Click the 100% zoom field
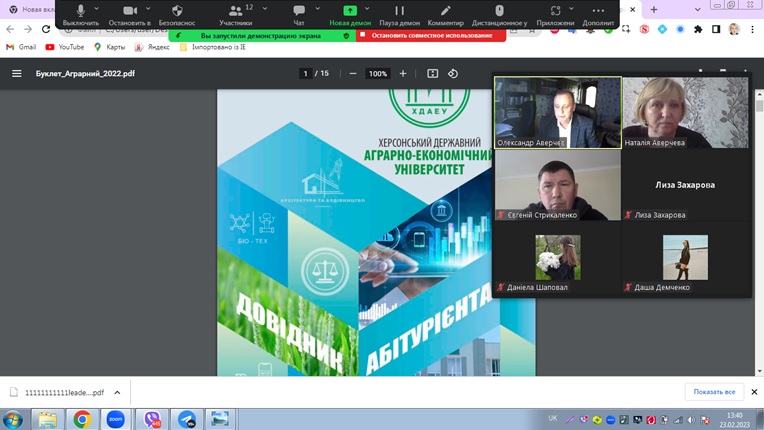The height and width of the screenshot is (430, 764). [x=378, y=74]
